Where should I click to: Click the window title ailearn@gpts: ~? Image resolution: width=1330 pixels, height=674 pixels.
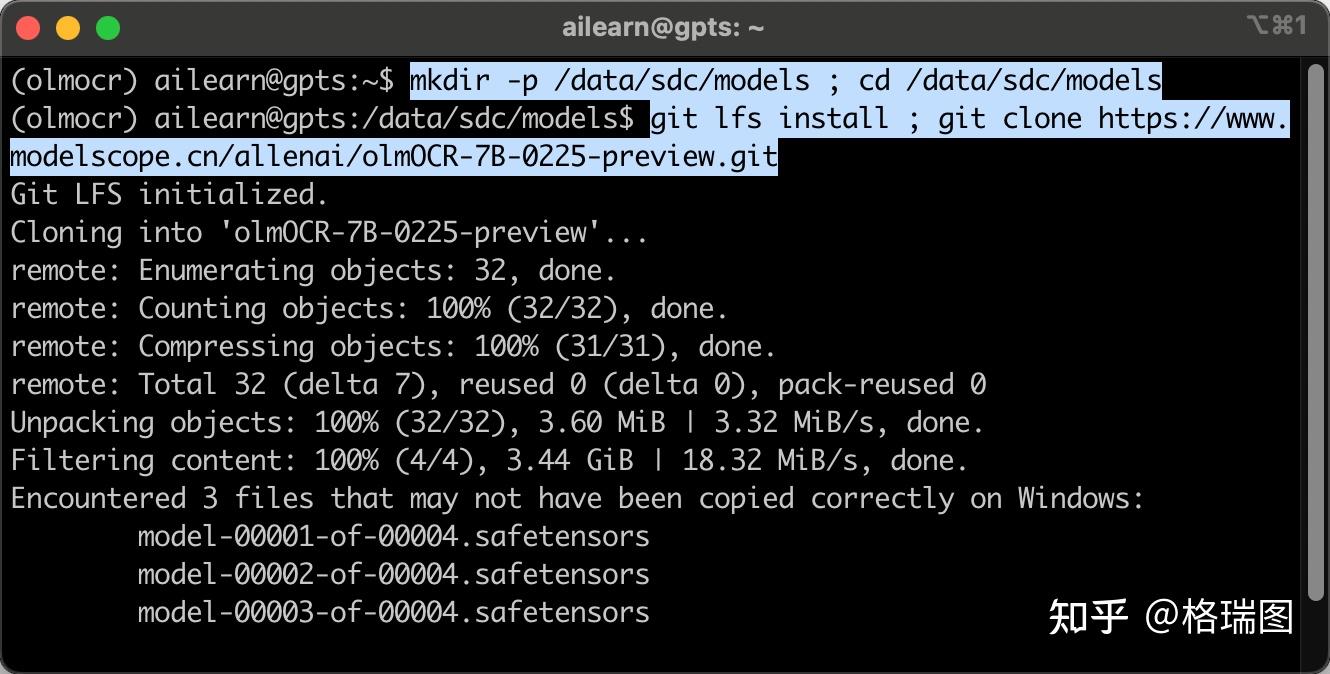[663, 27]
